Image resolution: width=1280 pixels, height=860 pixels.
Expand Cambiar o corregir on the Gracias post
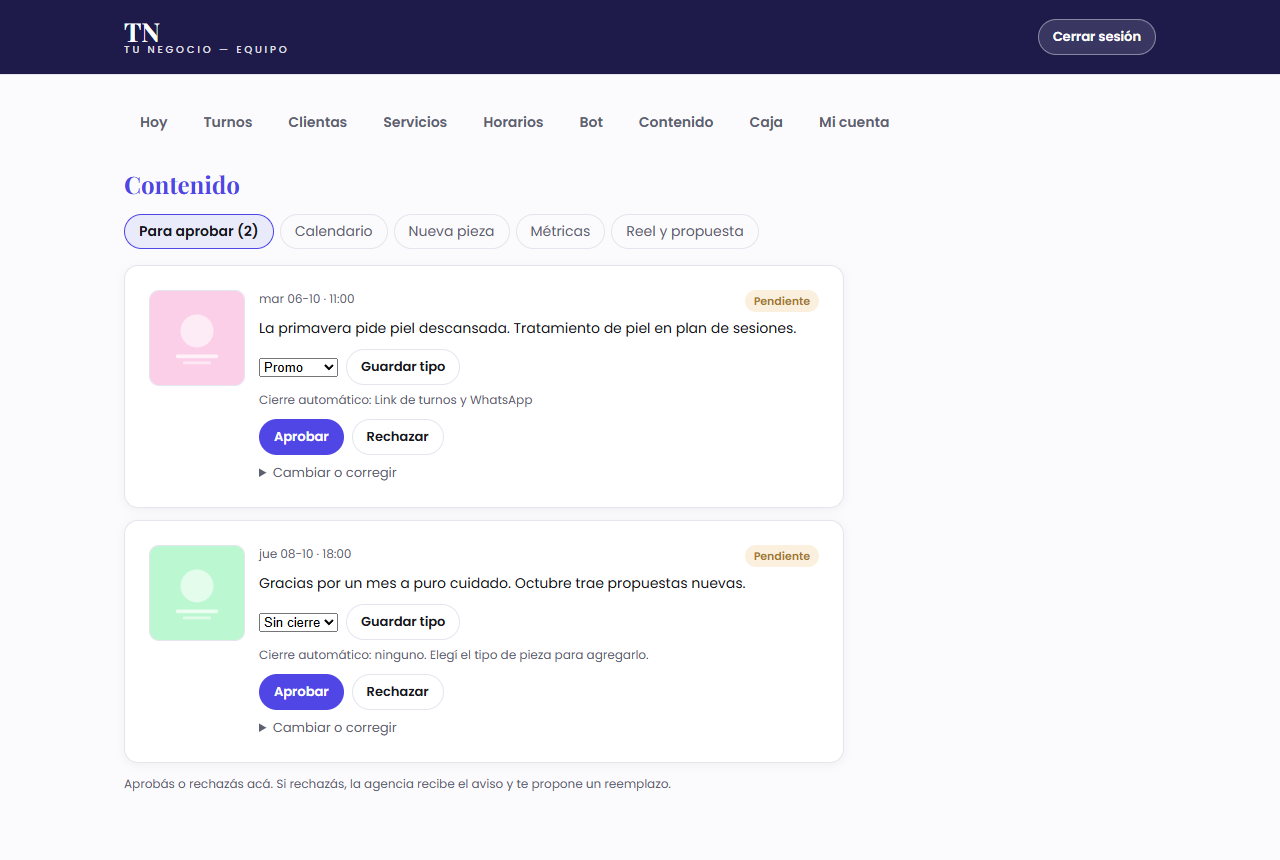[x=328, y=728]
